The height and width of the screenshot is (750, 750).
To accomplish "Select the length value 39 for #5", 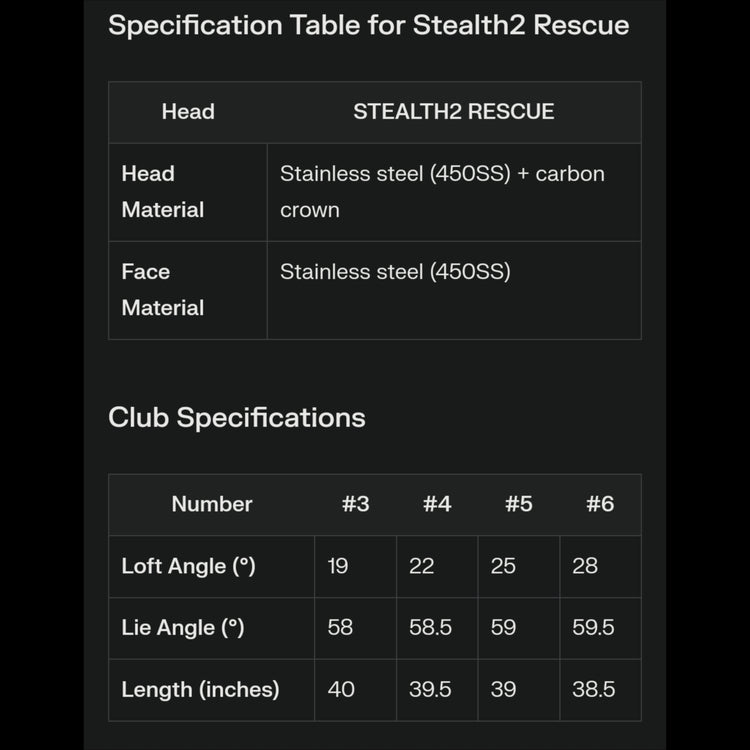I will (503, 690).
